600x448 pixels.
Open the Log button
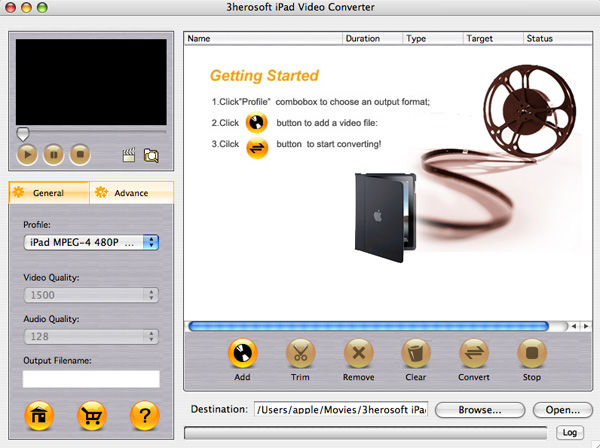(x=569, y=433)
